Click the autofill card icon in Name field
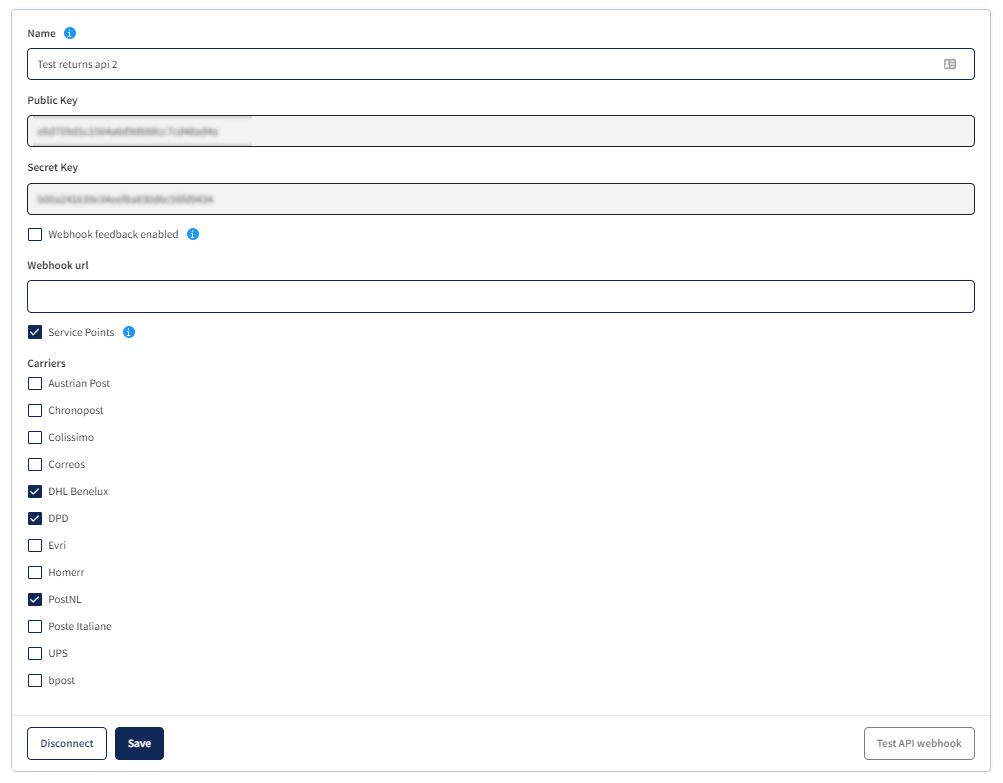Viewport: 1003px width, 783px height. [x=950, y=64]
